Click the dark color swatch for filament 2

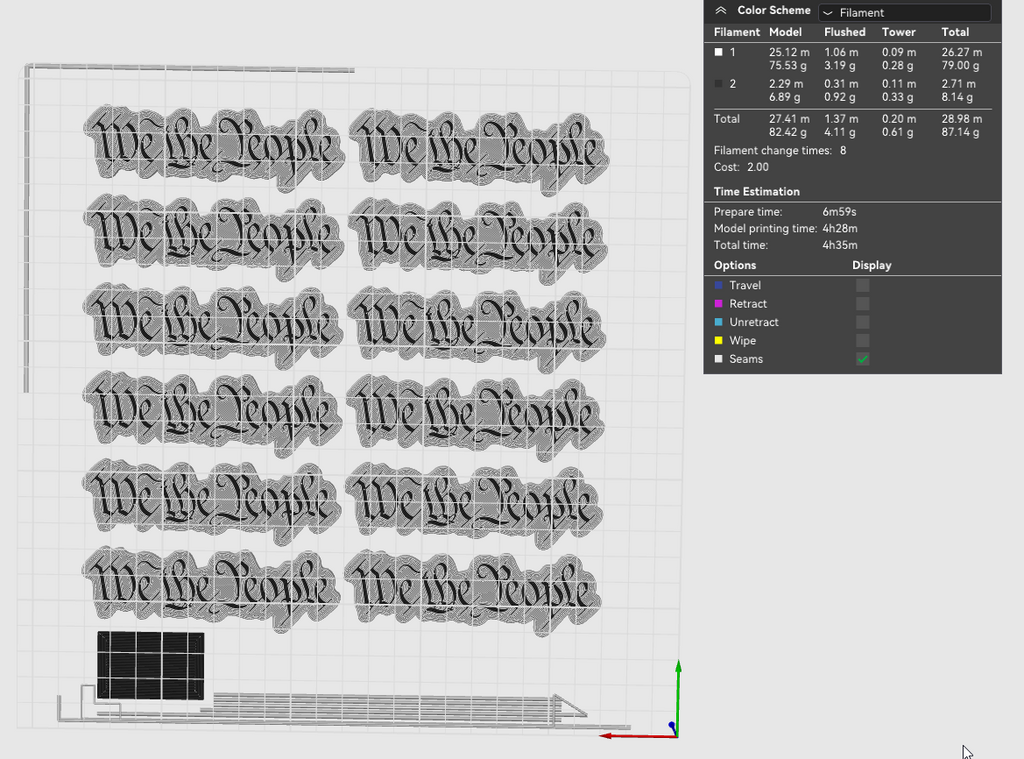pos(718,84)
